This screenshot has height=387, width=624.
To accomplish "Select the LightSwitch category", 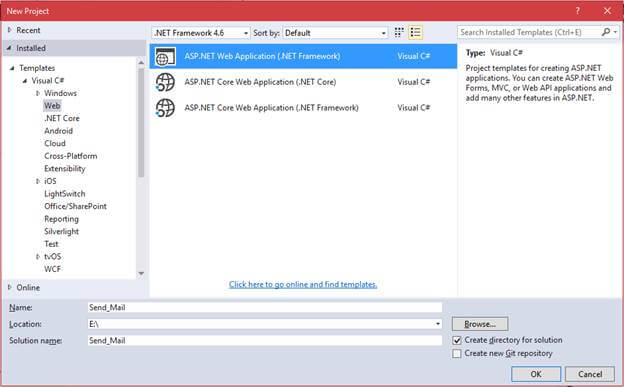I will [65, 194].
